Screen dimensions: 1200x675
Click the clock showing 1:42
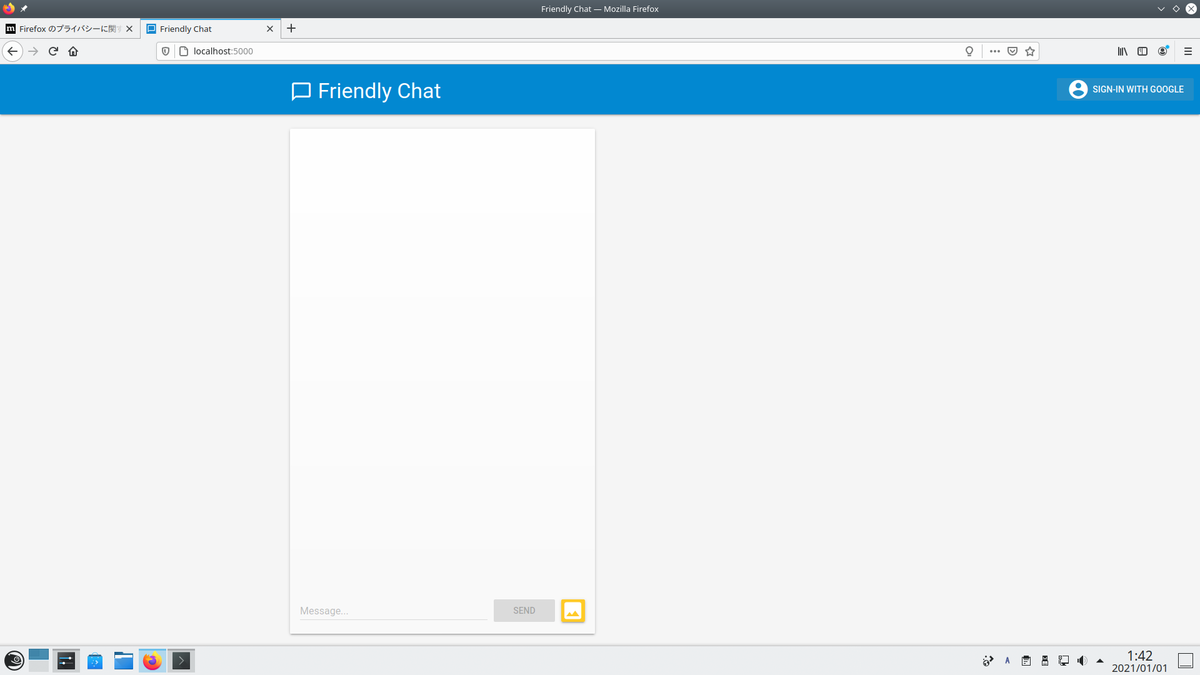(x=1139, y=660)
